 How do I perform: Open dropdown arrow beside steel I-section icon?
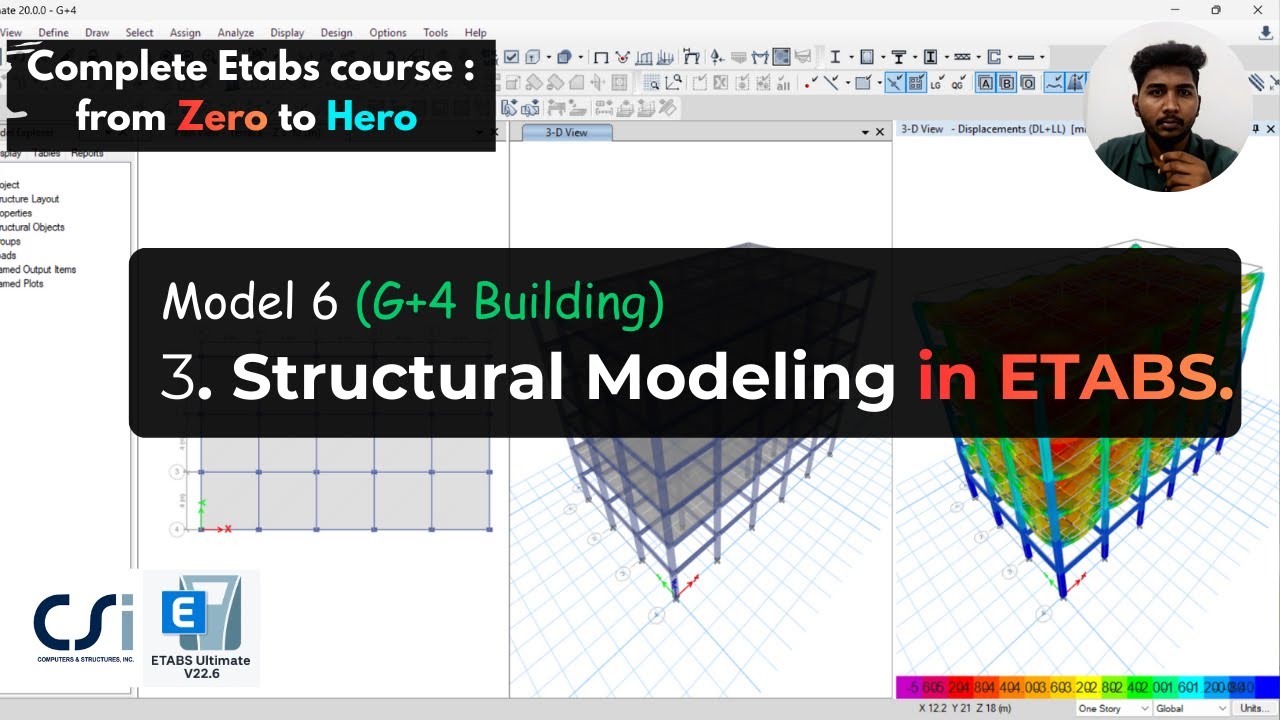pyautogui.click(x=851, y=57)
